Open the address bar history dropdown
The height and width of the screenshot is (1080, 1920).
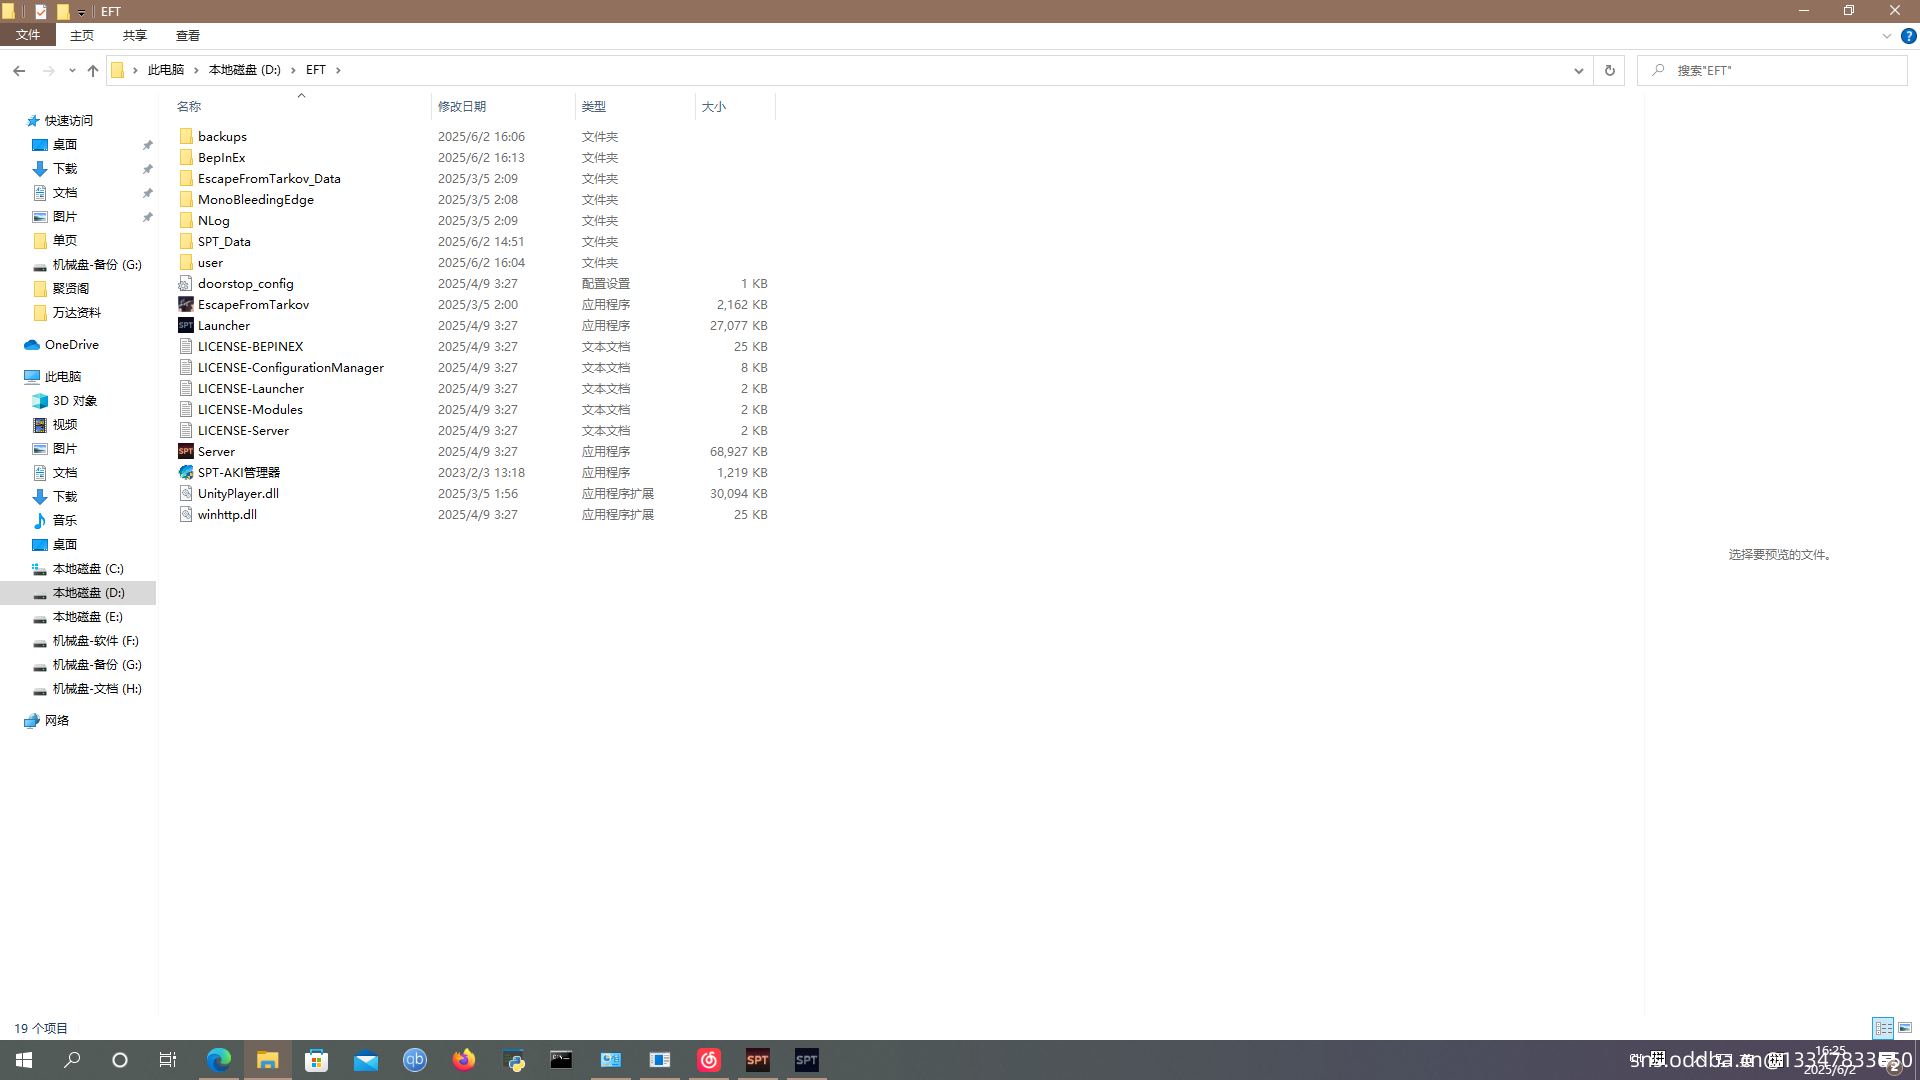(1578, 70)
